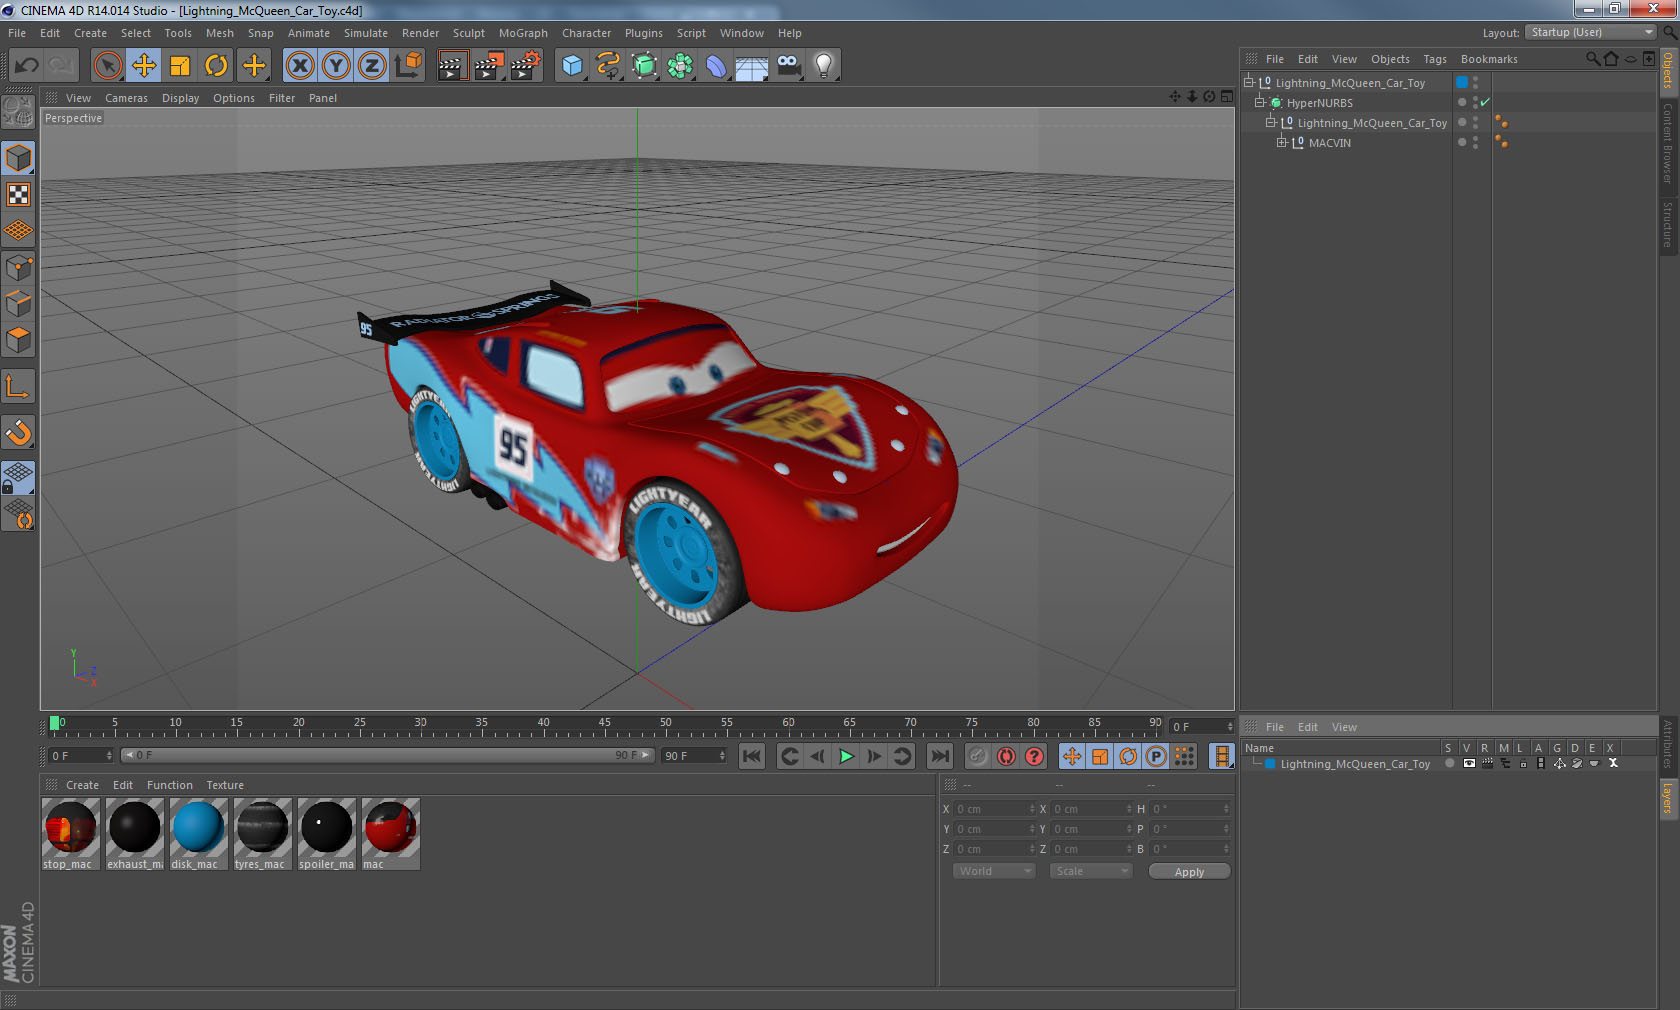Select the Live Selection tool
1680x1010 pixels.
(107, 66)
